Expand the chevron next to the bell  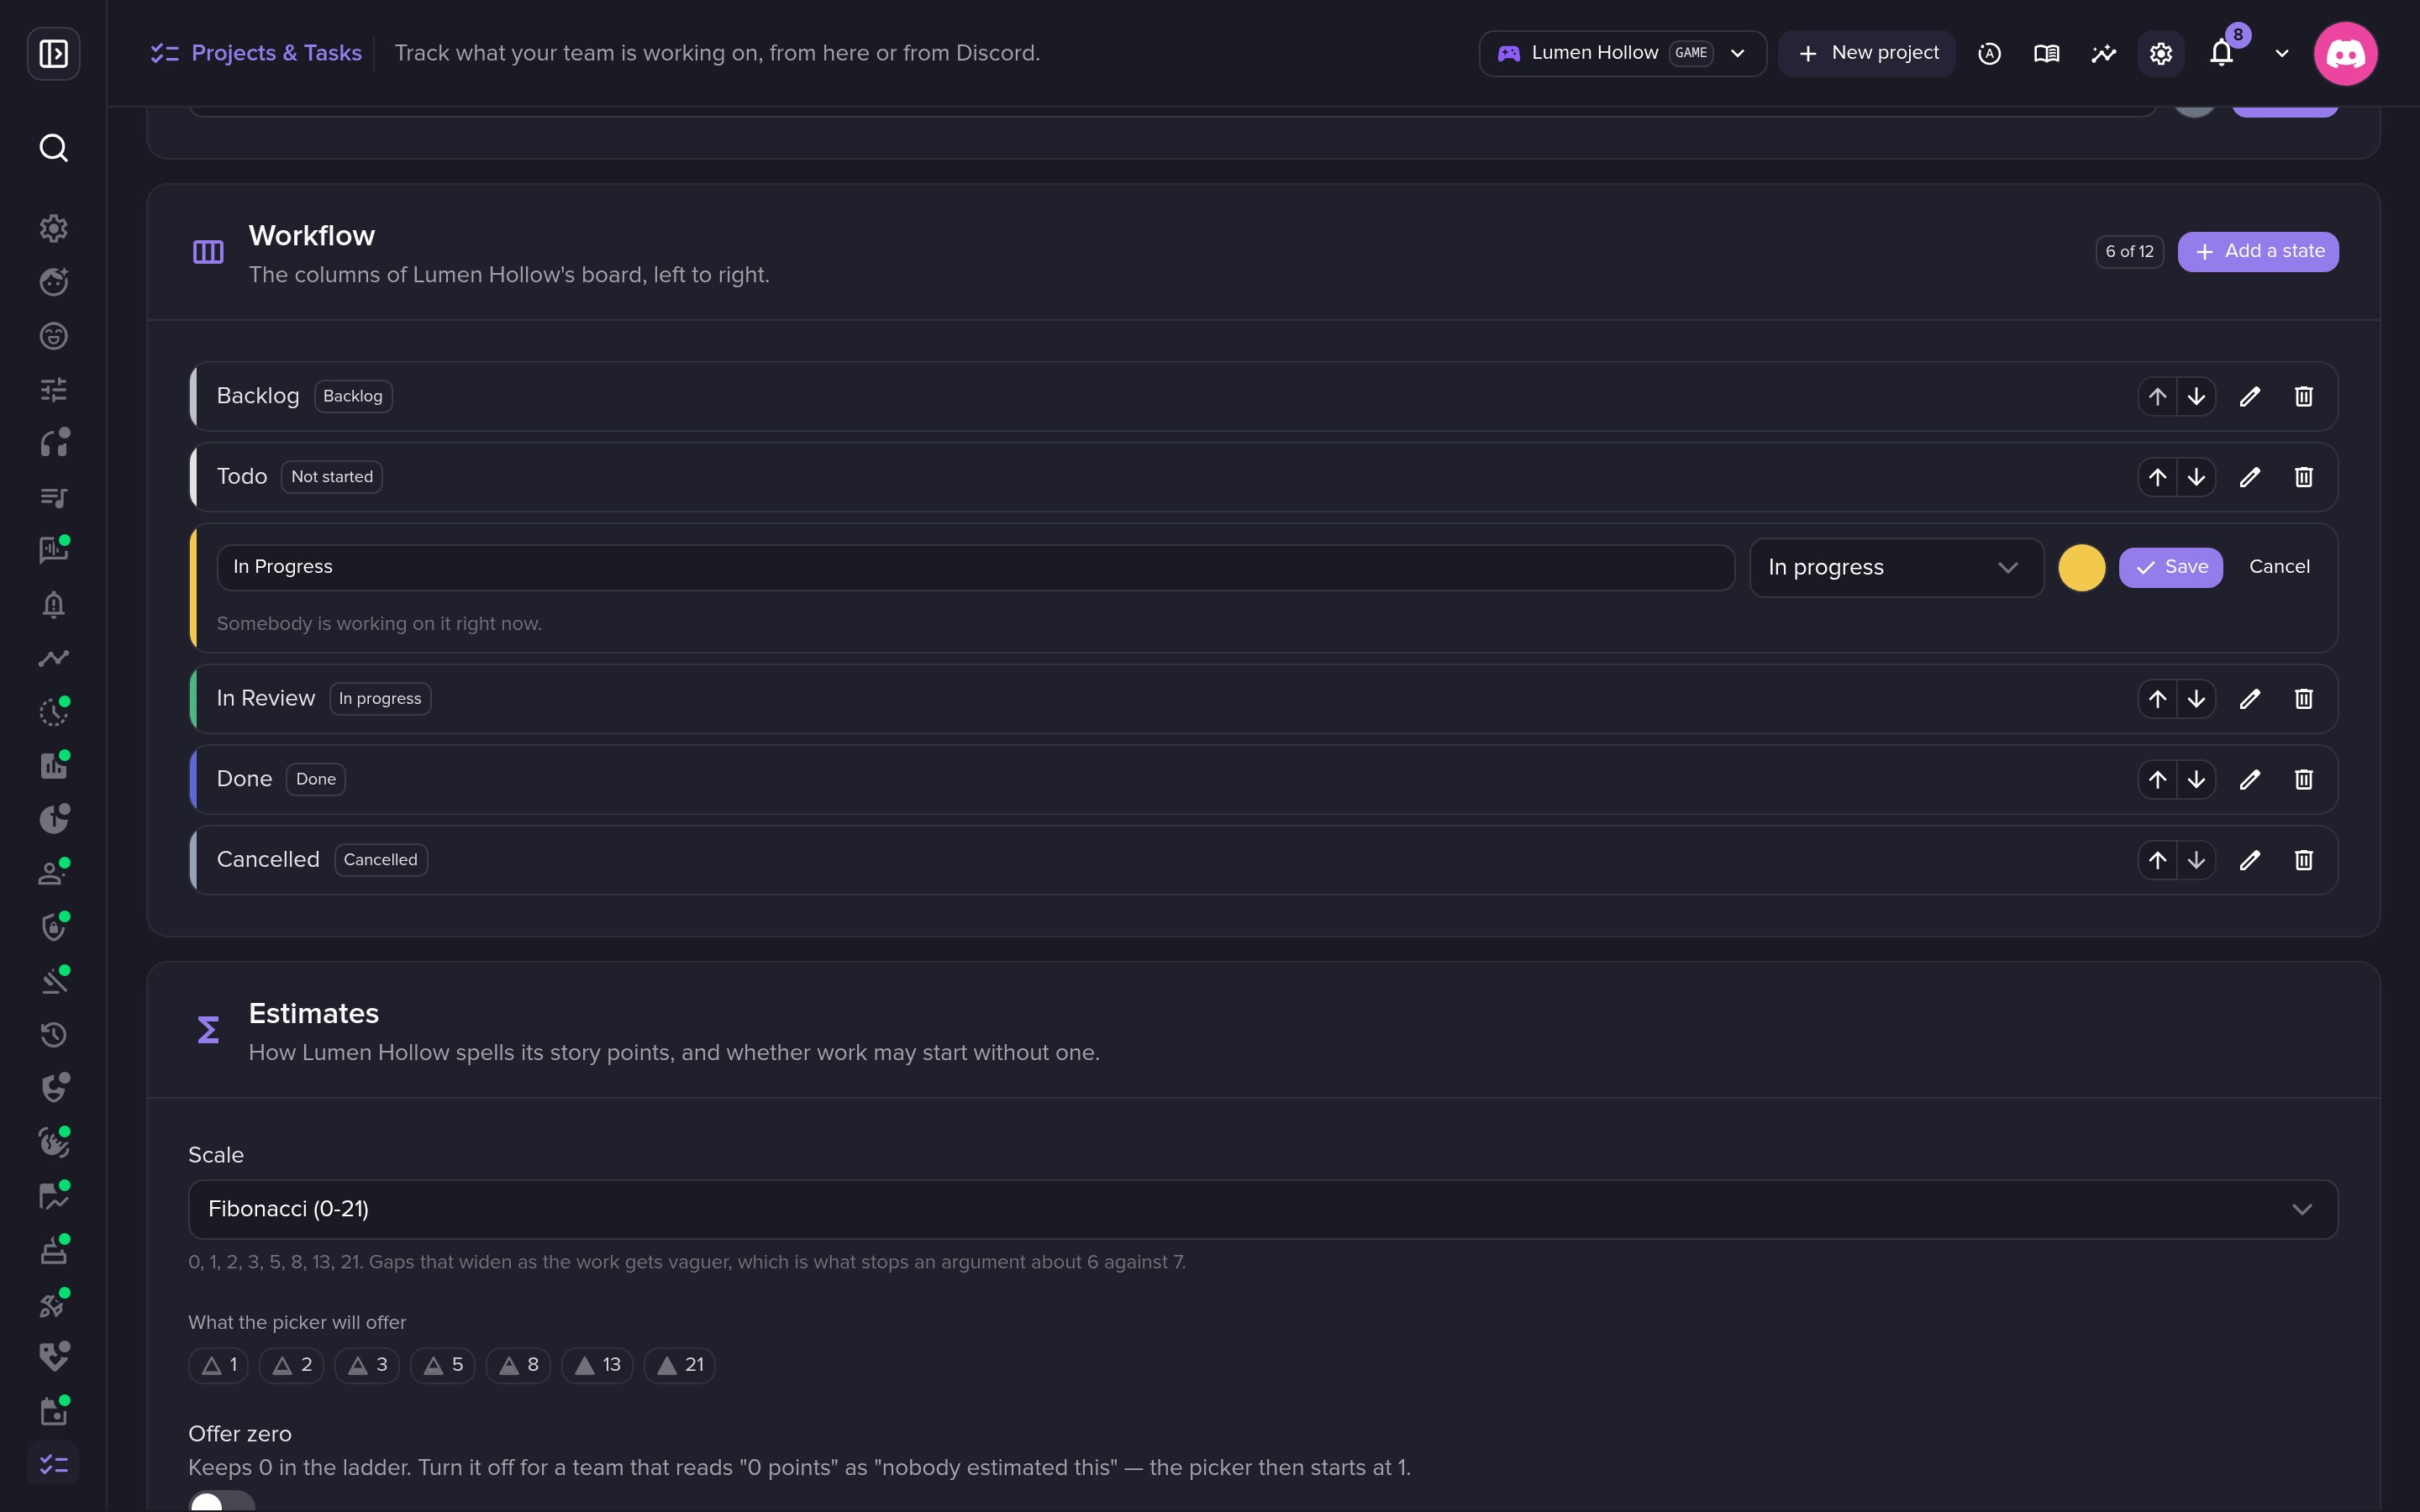(x=2282, y=53)
